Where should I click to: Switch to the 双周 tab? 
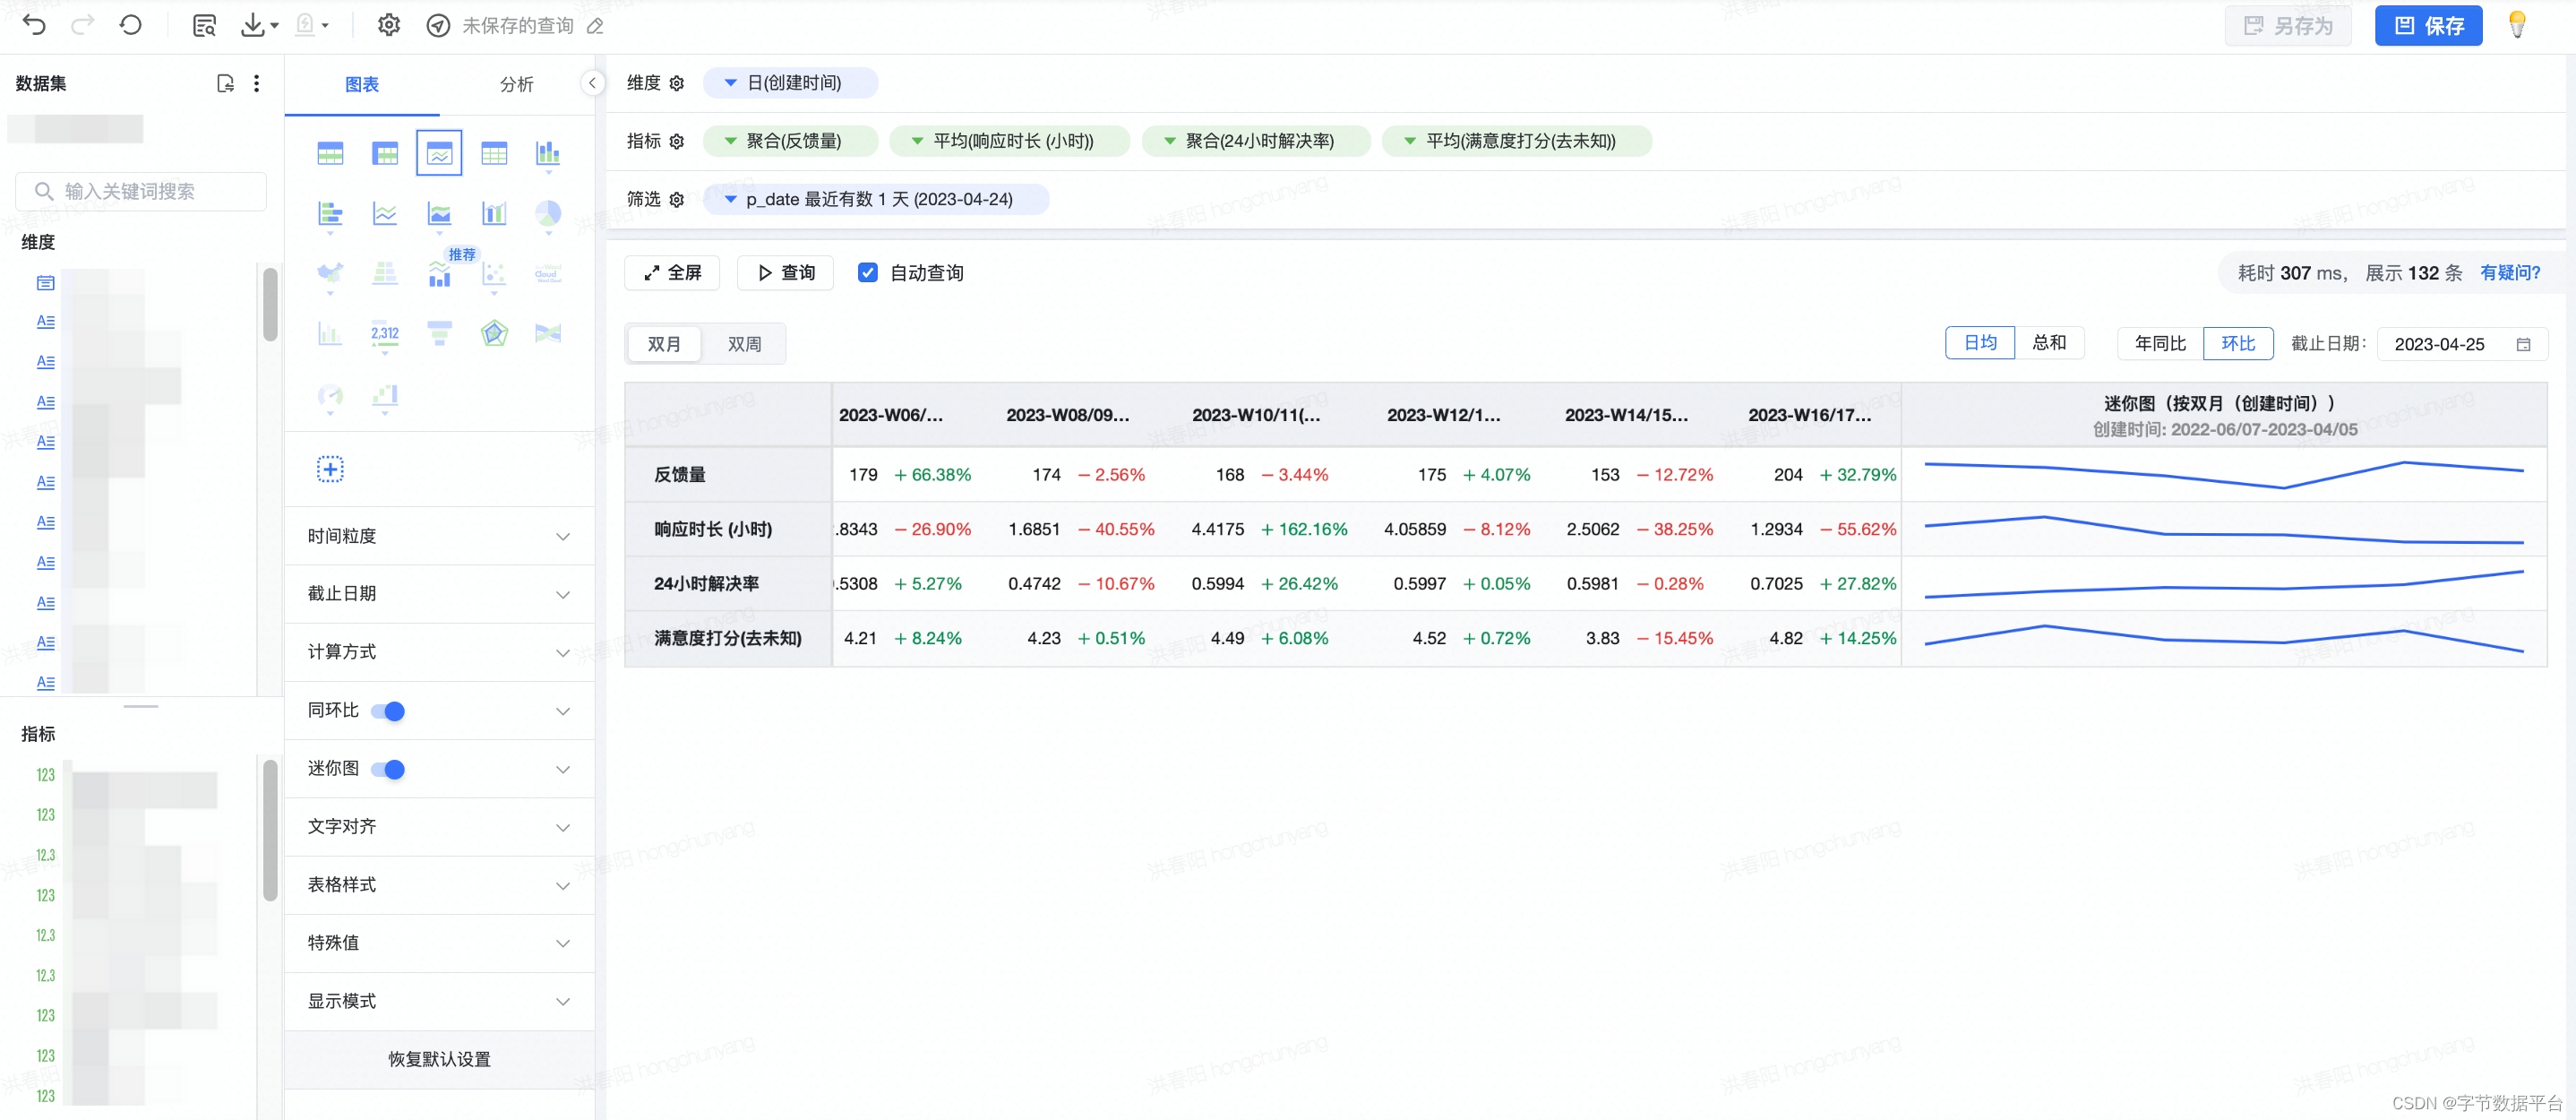pyautogui.click(x=744, y=344)
